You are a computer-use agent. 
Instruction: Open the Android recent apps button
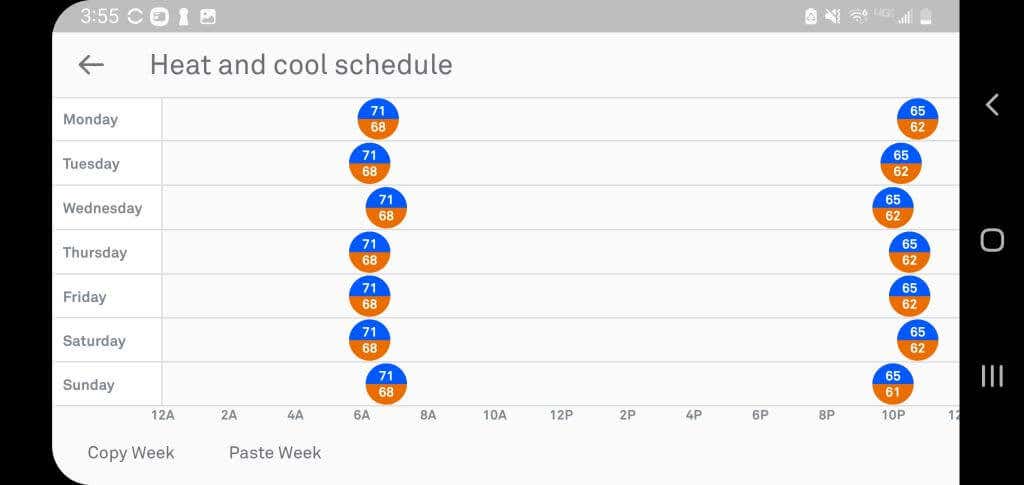992,376
